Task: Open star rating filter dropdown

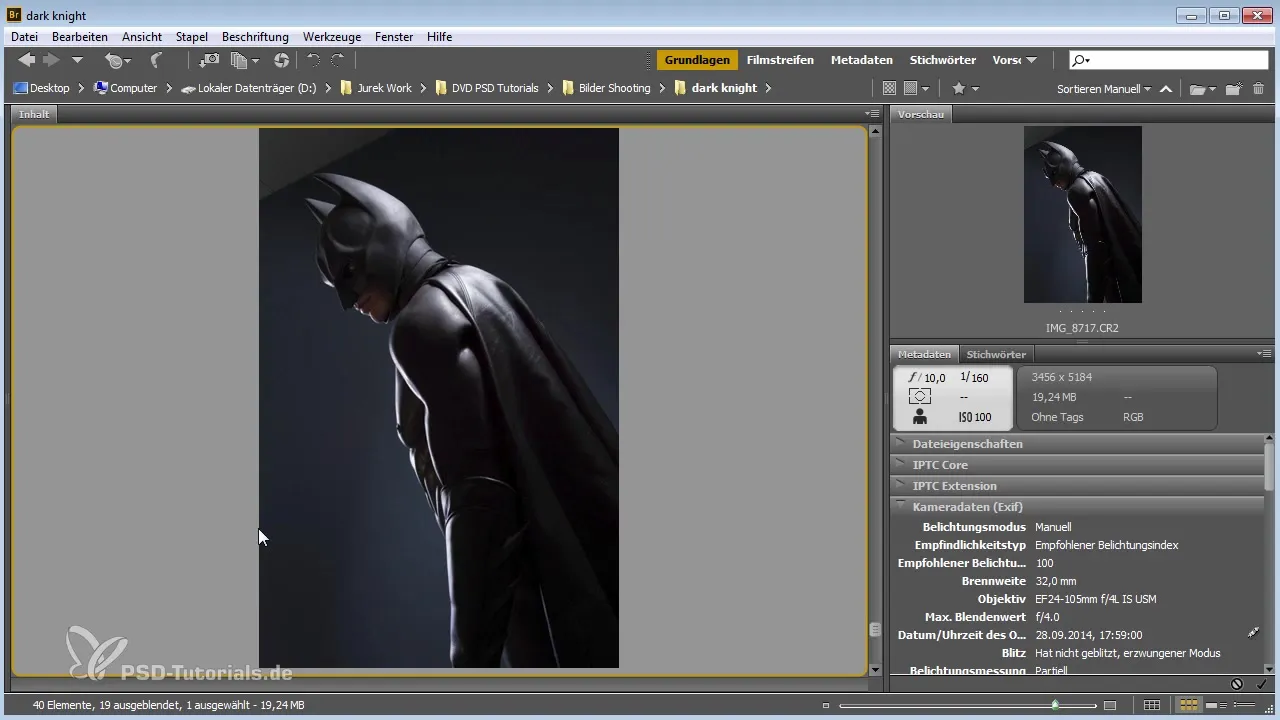Action: pyautogui.click(x=965, y=88)
